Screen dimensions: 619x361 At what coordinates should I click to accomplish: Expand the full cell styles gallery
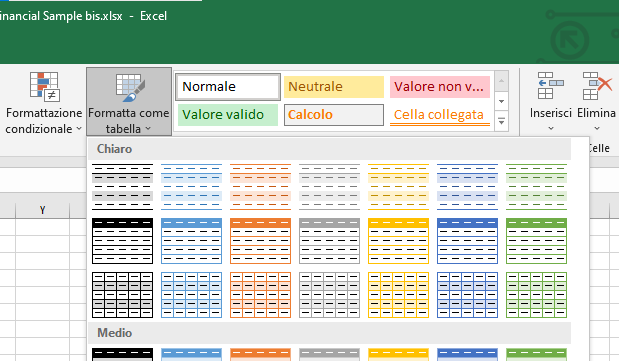click(x=501, y=122)
